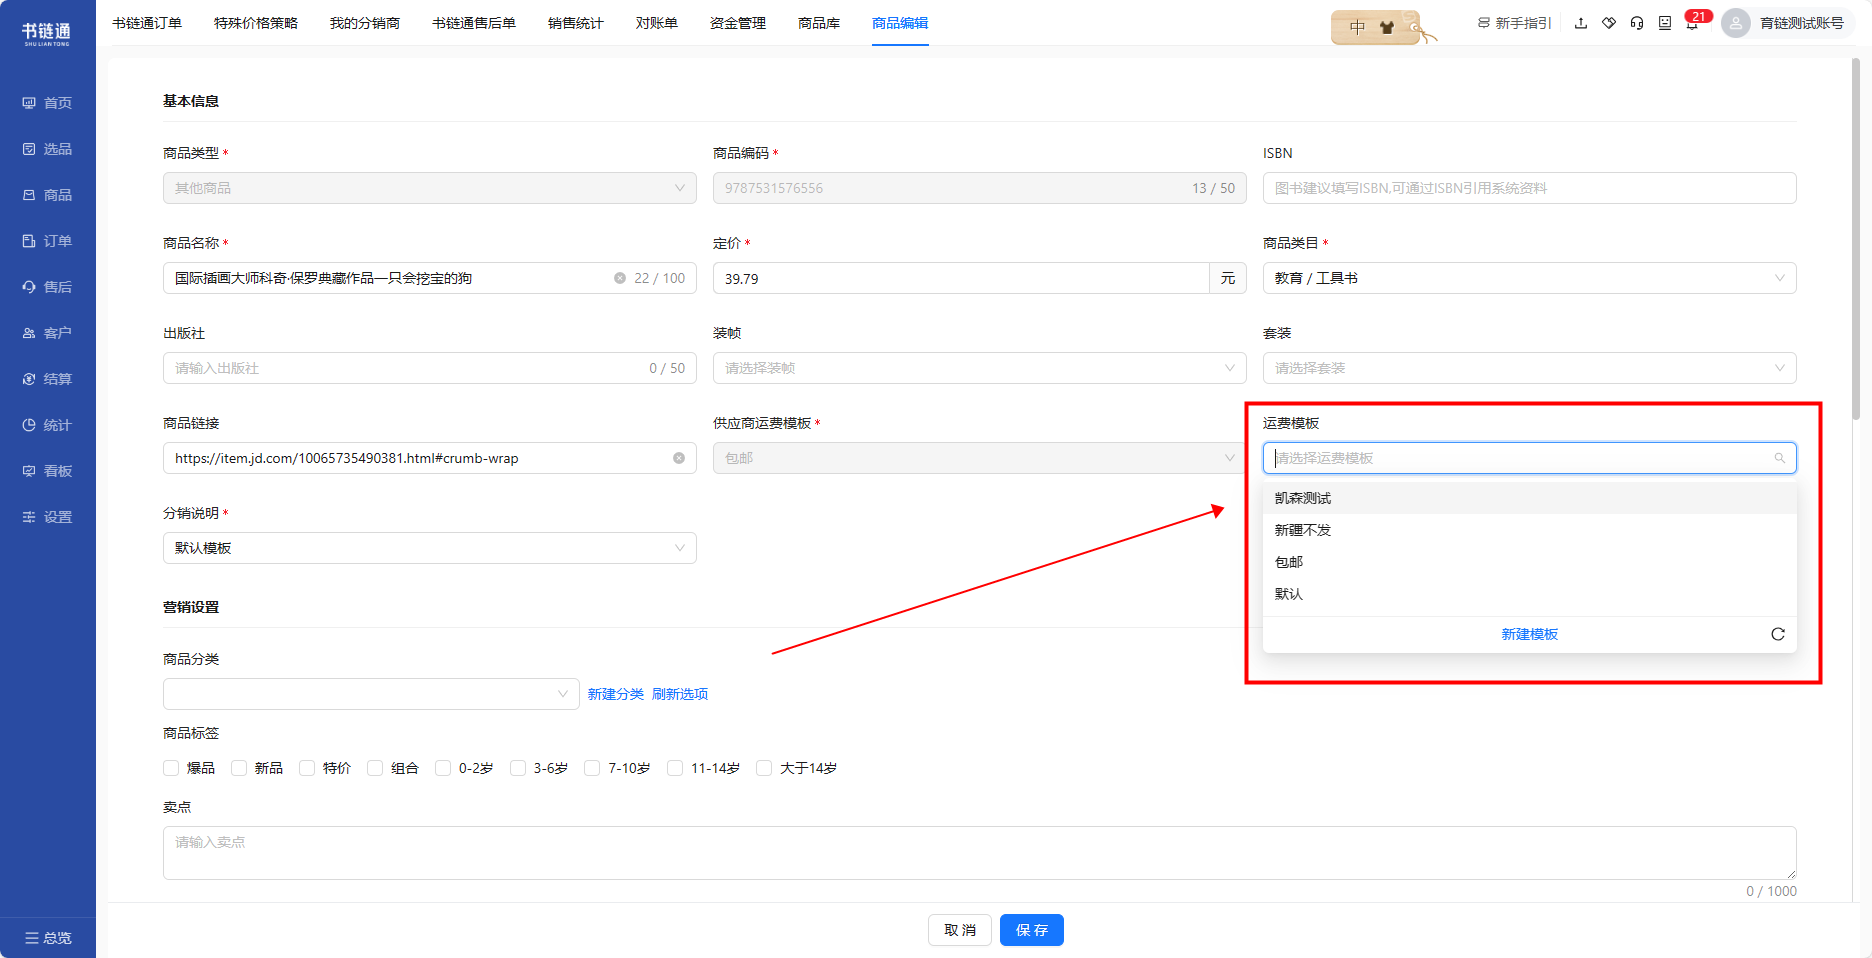Viewport: 1872px width, 958px height.
Task: Click the ISBN input field
Action: (x=1530, y=188)
